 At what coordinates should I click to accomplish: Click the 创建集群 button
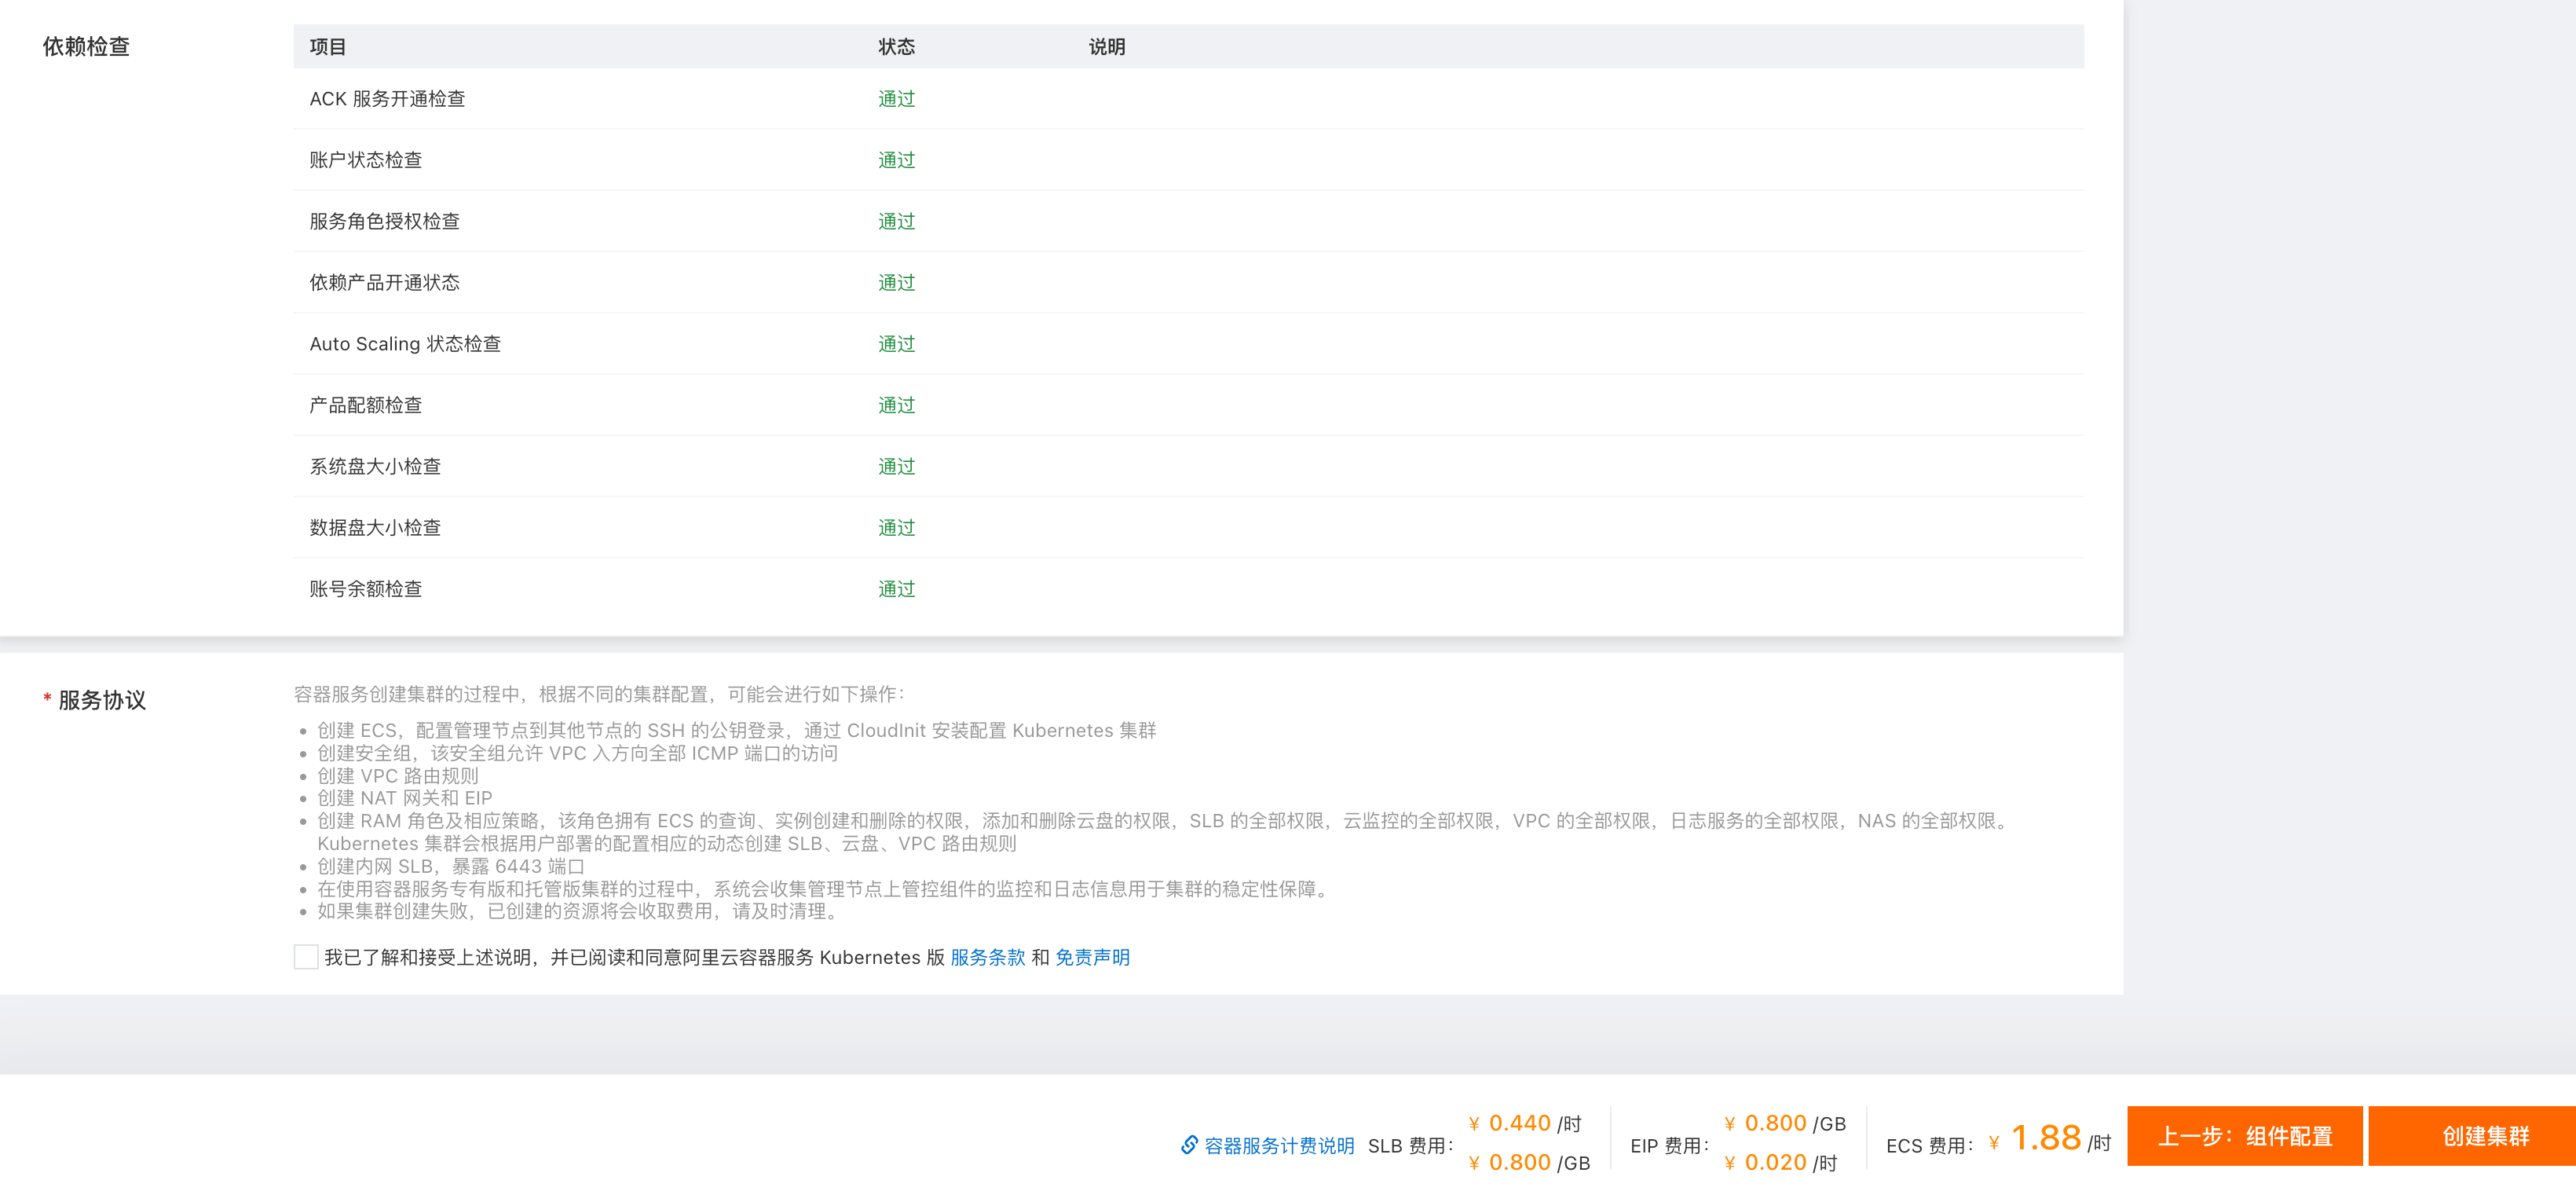point(2484,1136)
